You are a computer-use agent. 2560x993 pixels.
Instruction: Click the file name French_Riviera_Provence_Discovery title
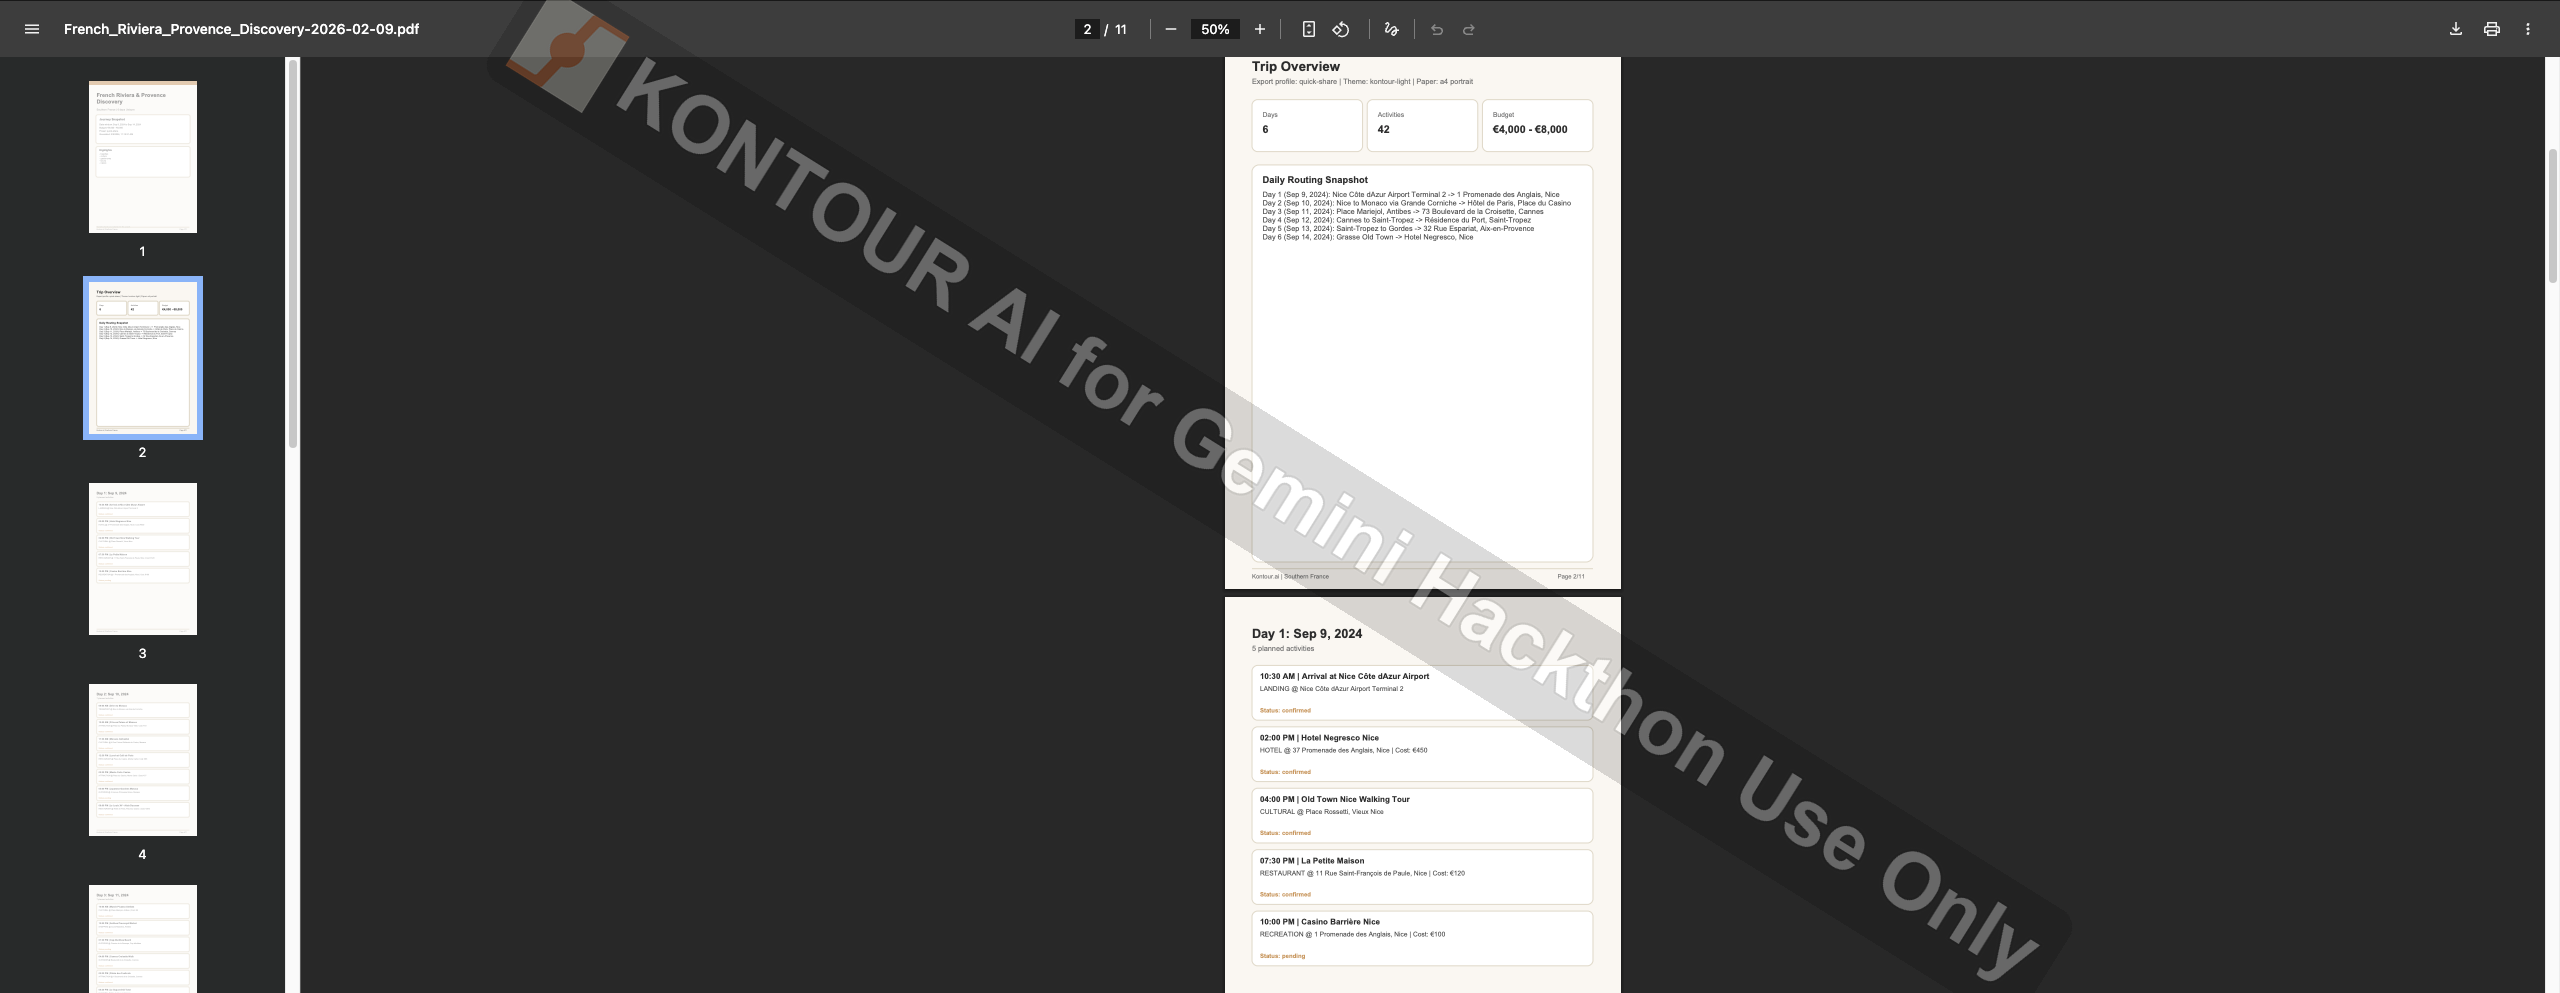[241, 29]
